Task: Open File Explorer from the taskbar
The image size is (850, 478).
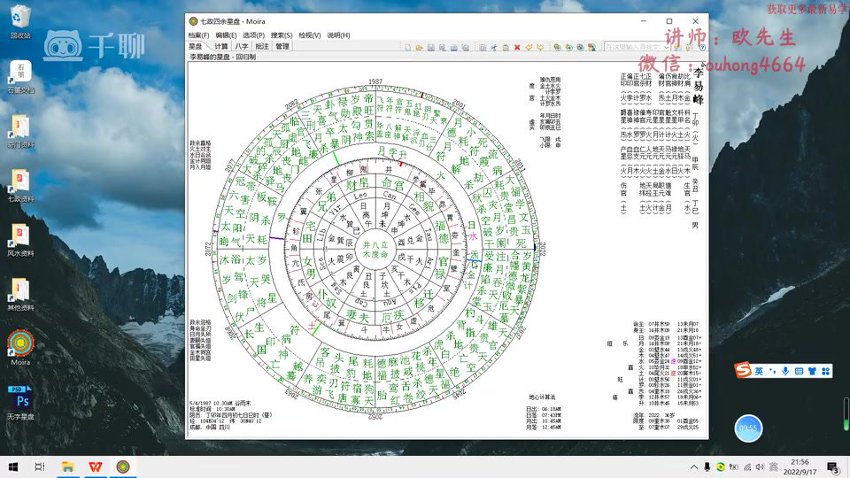Action: click(68, 467)
